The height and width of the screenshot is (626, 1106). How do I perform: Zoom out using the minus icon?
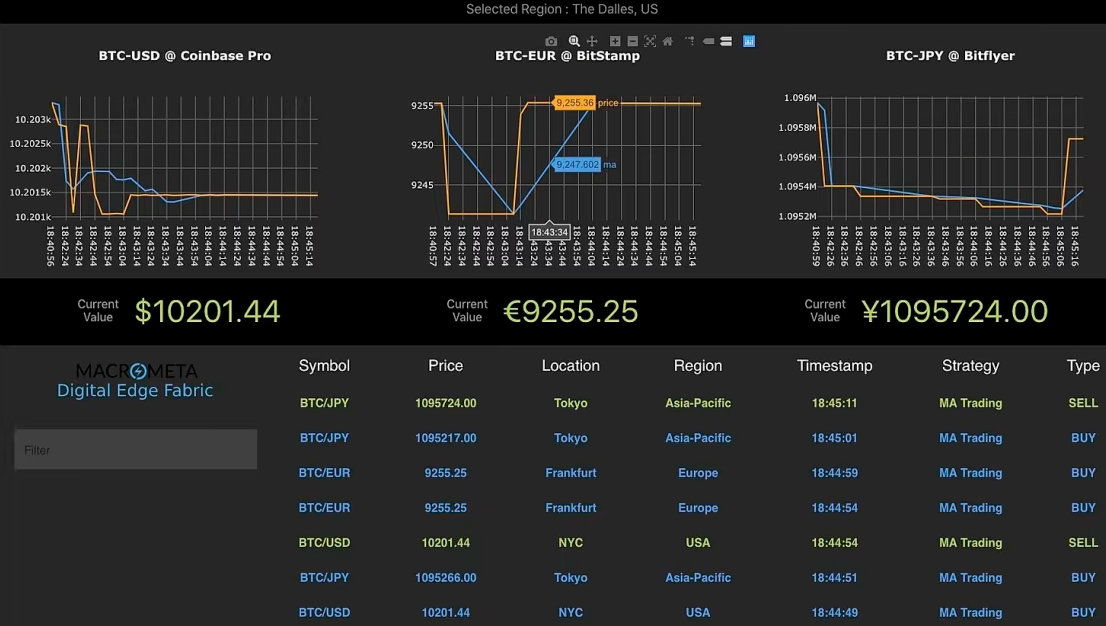(x=632, y=41)
